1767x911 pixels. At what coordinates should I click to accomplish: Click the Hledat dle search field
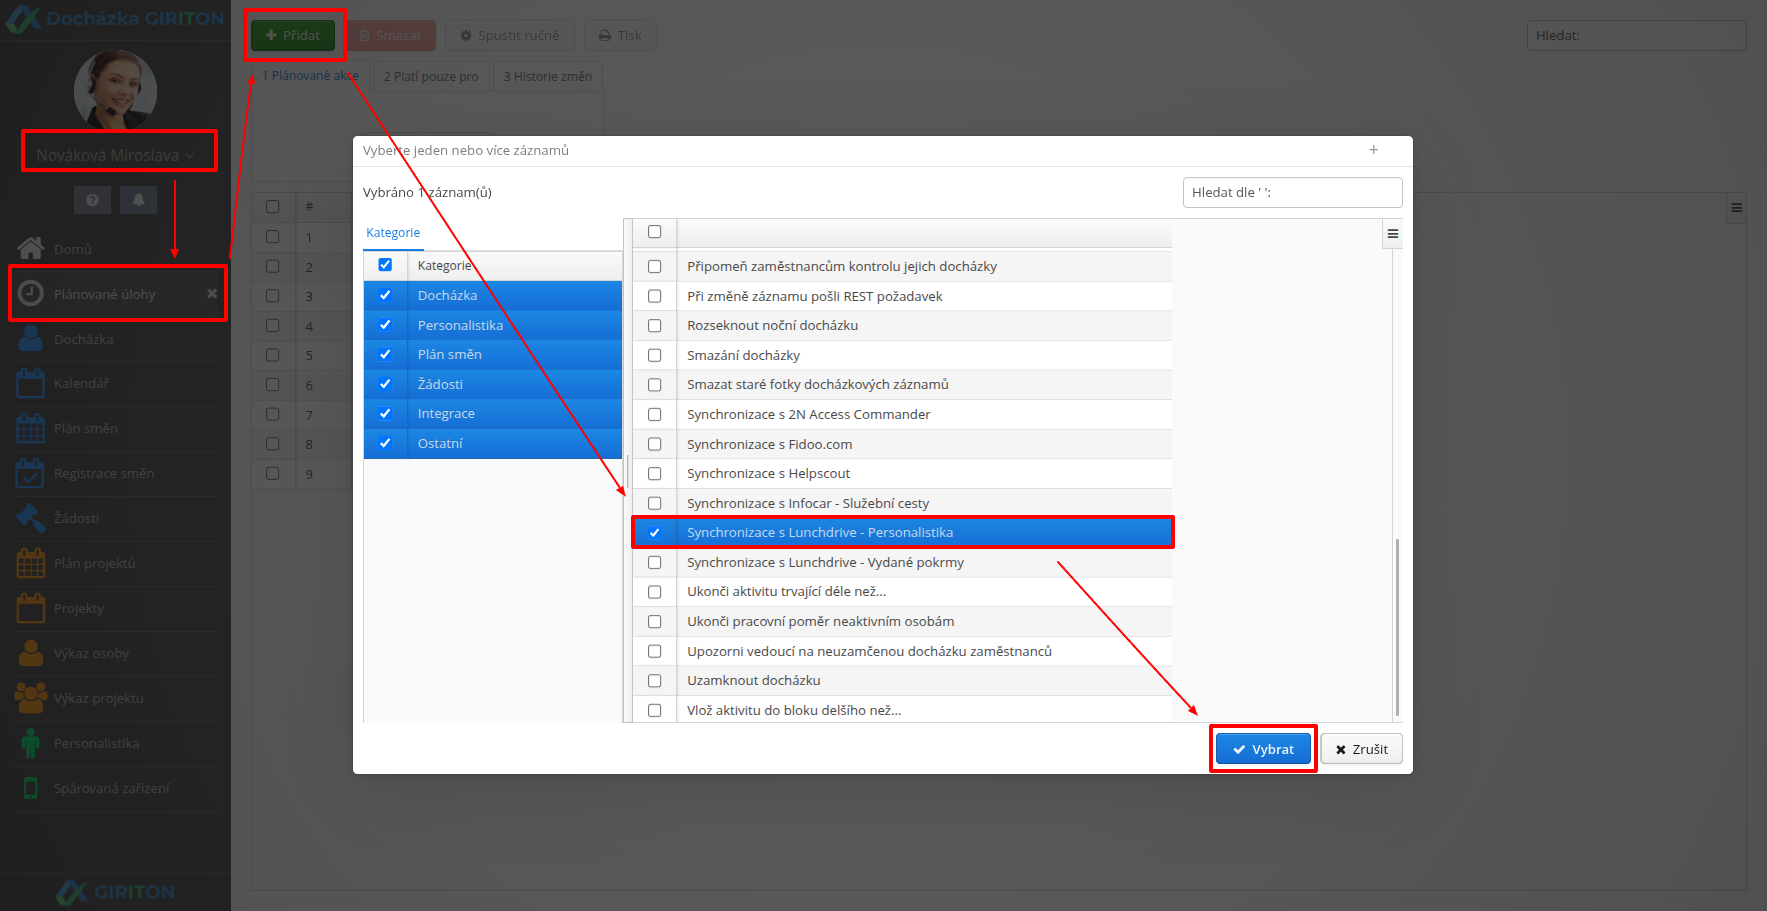point(1292,192)
